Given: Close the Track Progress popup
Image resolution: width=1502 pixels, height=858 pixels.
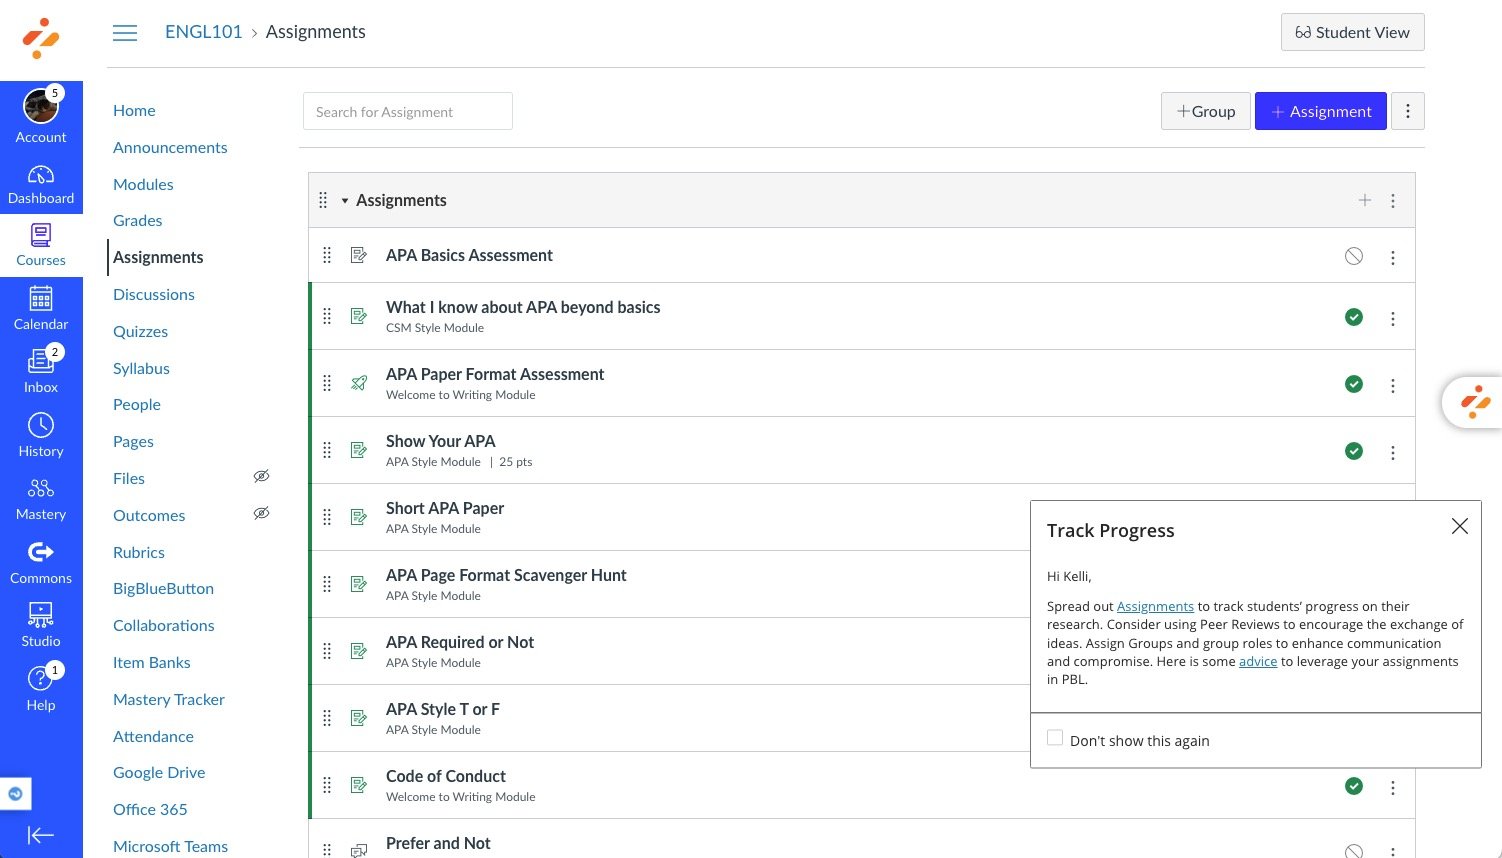Looking at the screenshot, I should tap(1460, 526).
